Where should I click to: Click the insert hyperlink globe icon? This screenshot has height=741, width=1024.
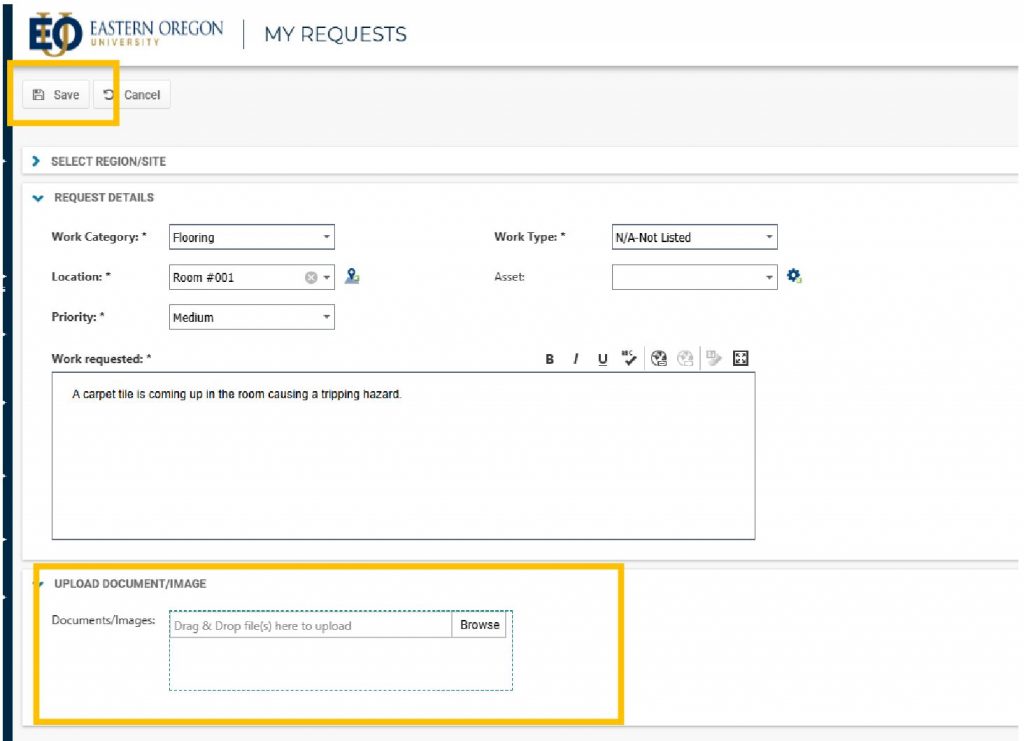(x=659, y=358)
